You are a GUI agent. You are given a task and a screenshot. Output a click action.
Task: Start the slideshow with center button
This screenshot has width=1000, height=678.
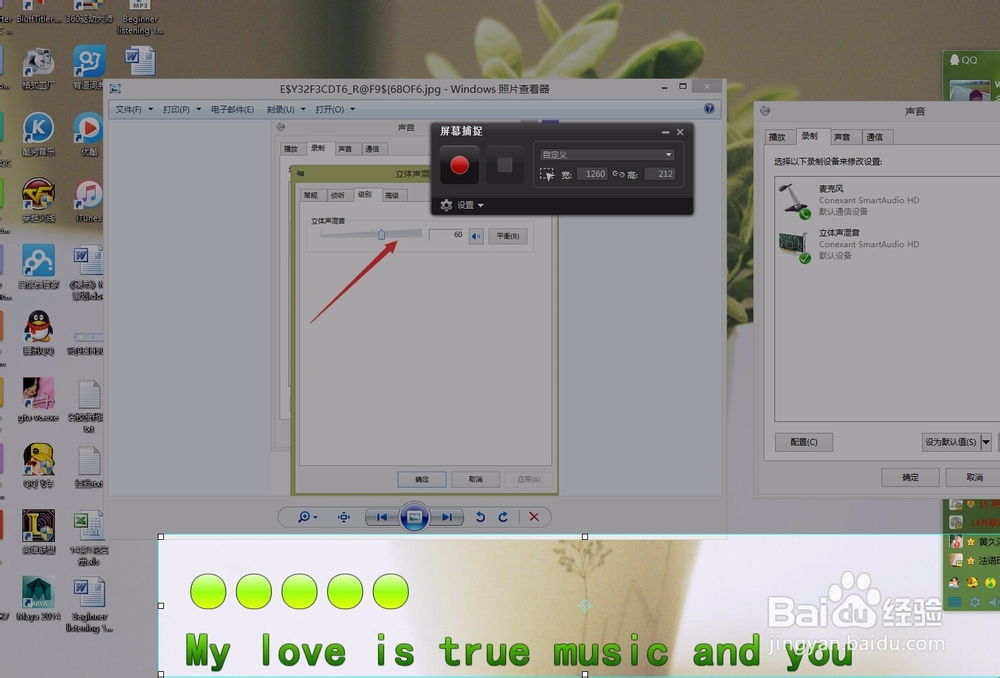(414, 517)
